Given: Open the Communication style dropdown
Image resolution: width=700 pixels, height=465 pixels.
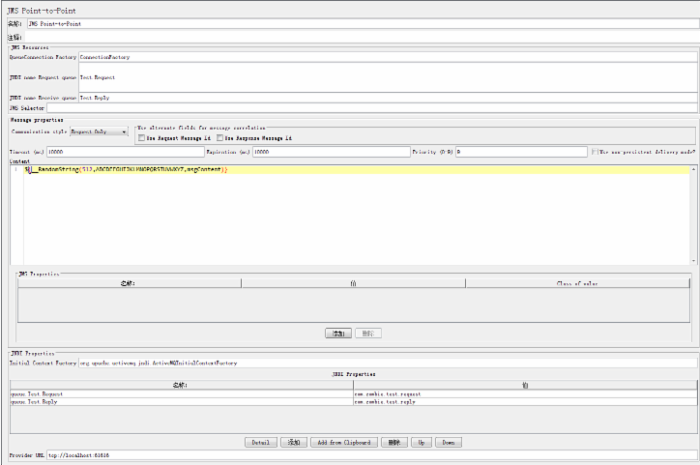Looking at the screenshot, I should tap(98, 131).
